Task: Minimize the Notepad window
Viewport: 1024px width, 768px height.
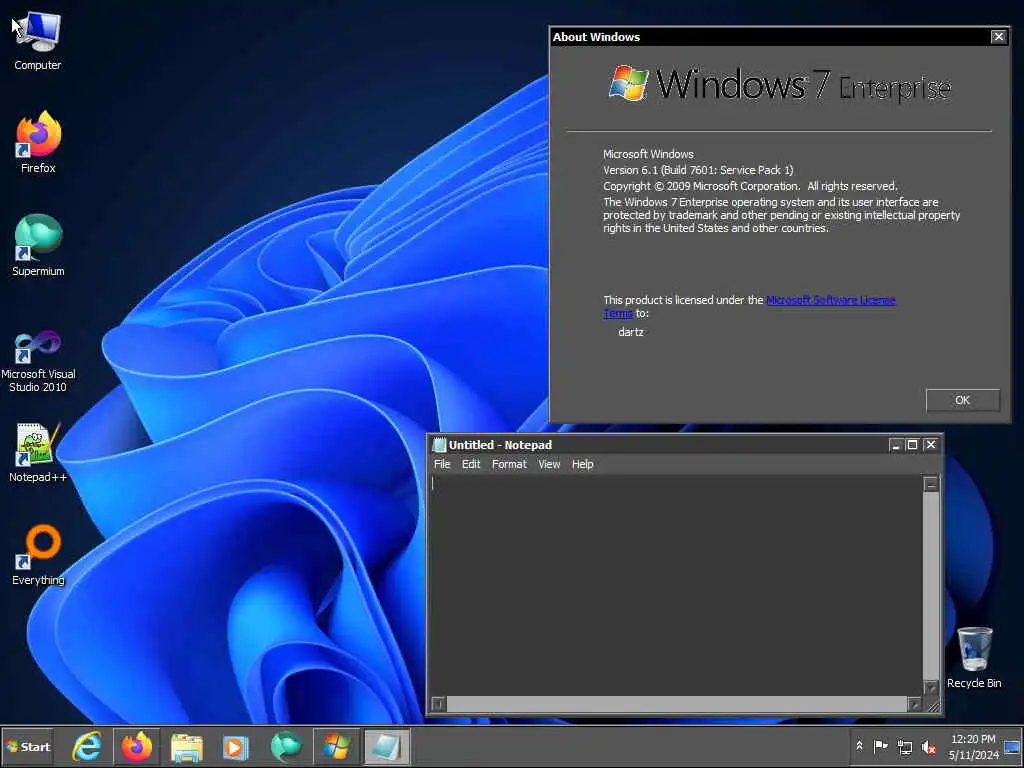Action: click(895, 445)
